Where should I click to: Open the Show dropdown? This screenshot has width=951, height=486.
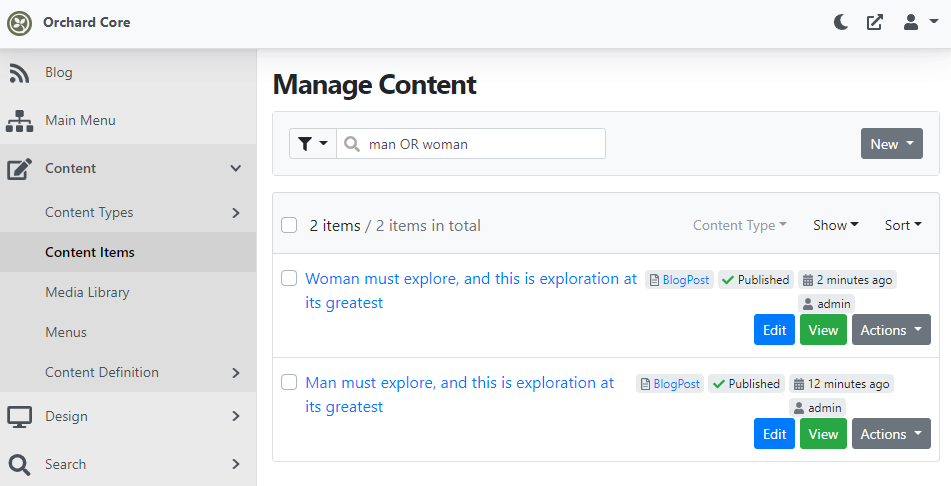click(836, 225)
